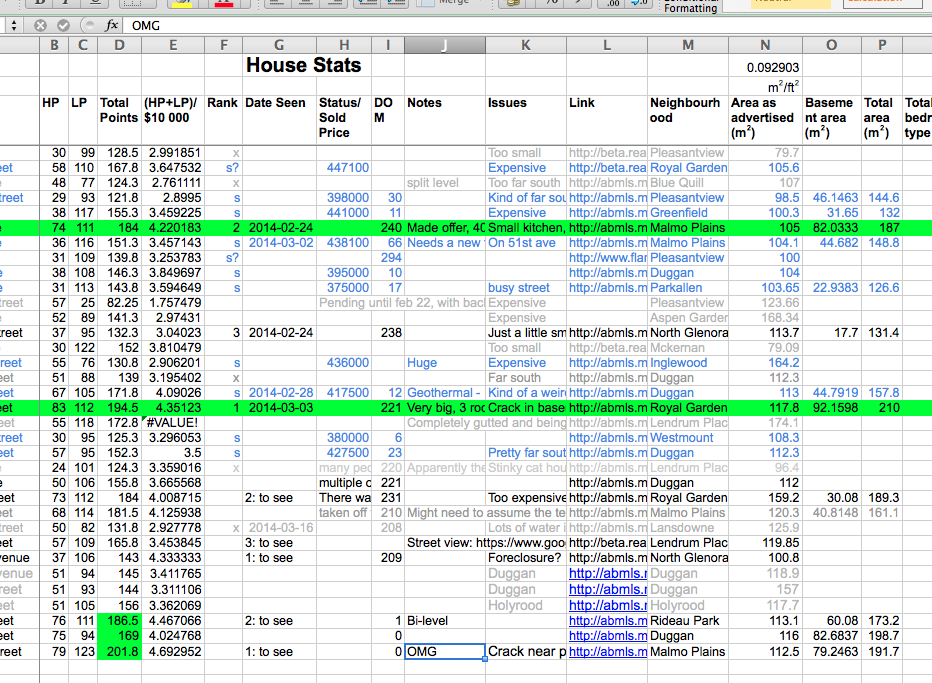This screenshot has height=683, width=932.
Task: Open the fx insert function button
Action: [x=111, y=26]
